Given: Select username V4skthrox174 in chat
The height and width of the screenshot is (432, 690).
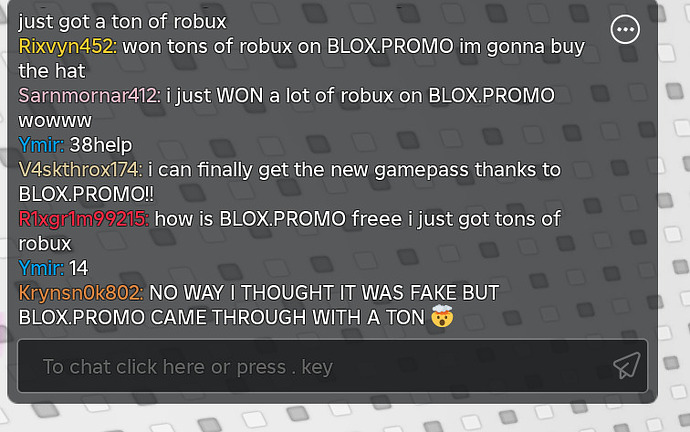Looking at the screenshot, I should pos(80,169).
